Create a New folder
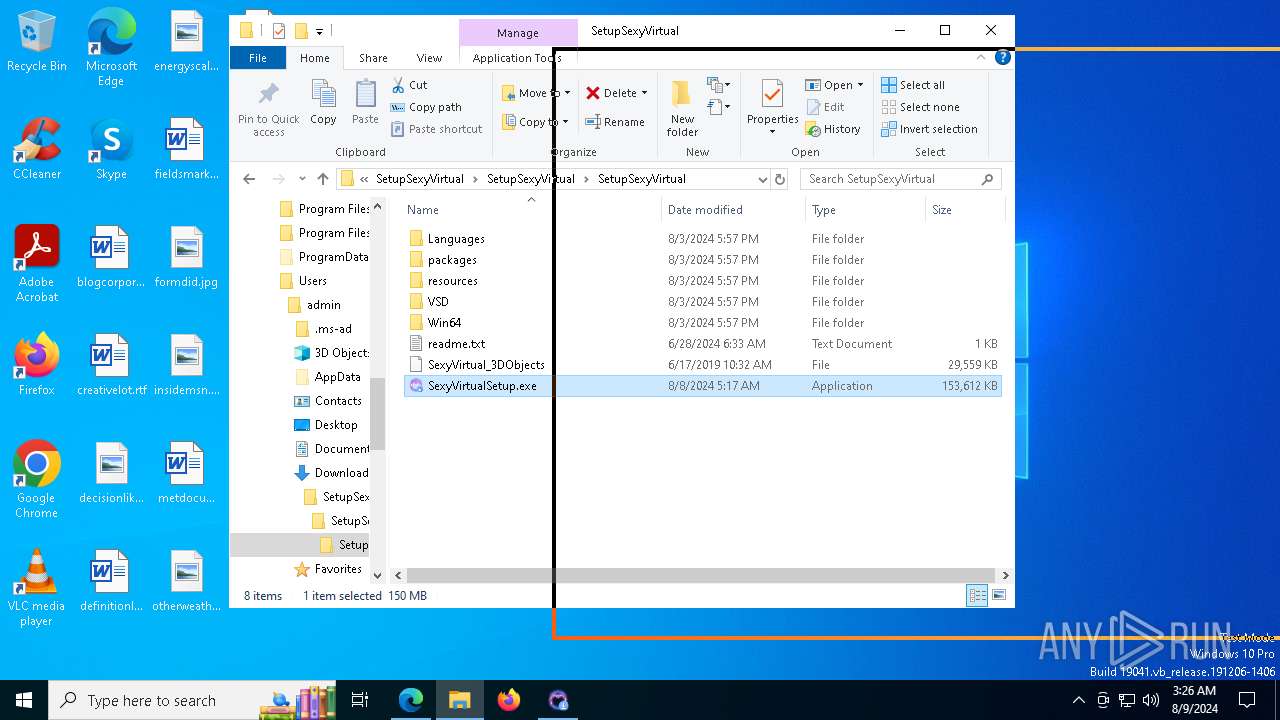Screen dimensions: 1280x720 click(682, 108)
